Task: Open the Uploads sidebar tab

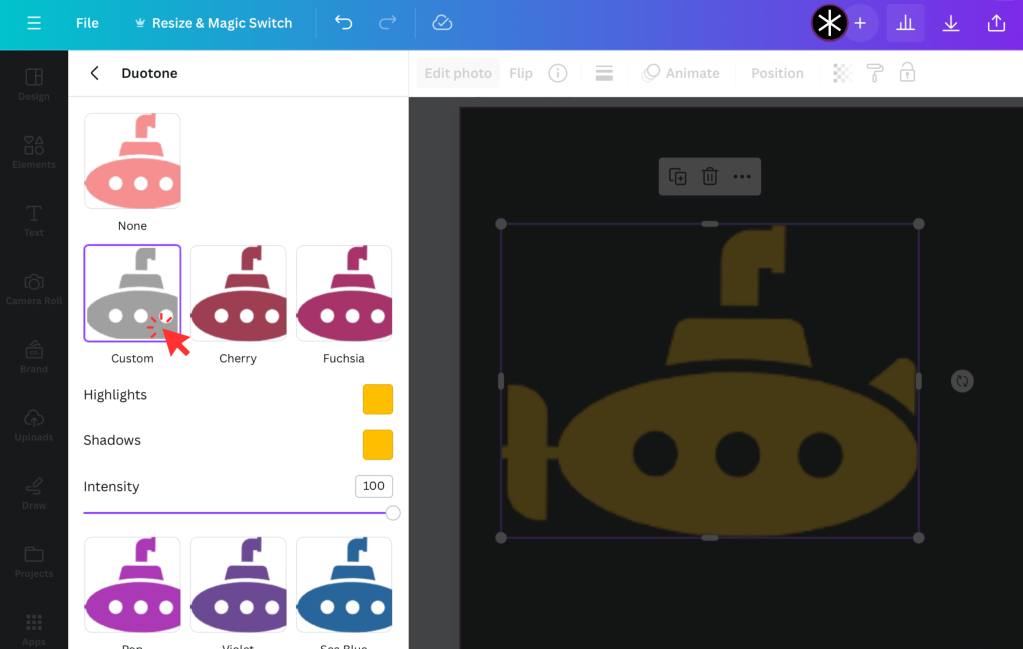Action: pyautogui.click(x=34, y=425)
